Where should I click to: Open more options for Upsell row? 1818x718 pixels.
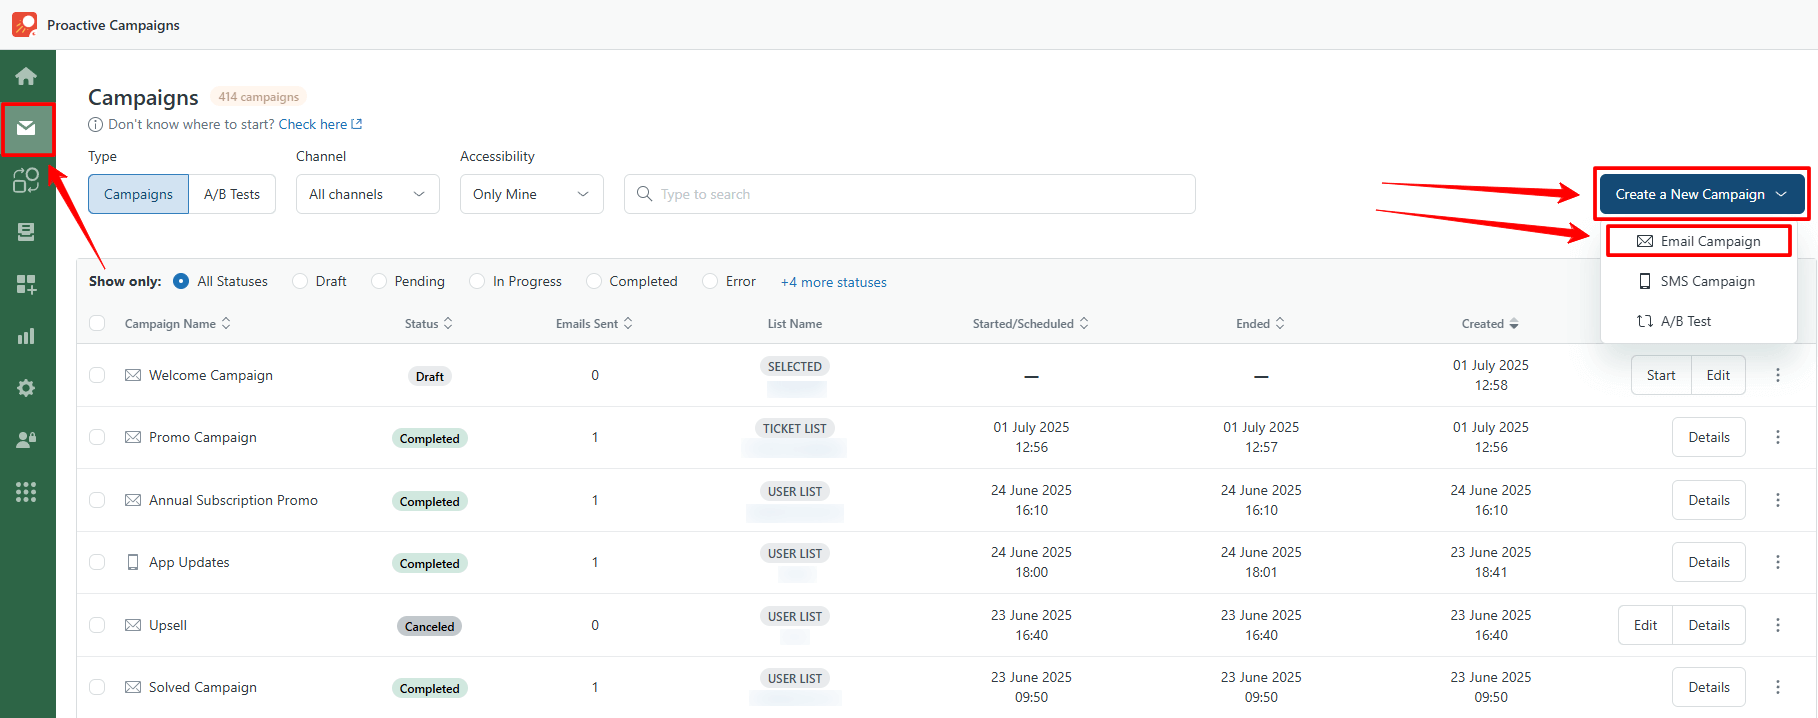tap(1777, 625)
